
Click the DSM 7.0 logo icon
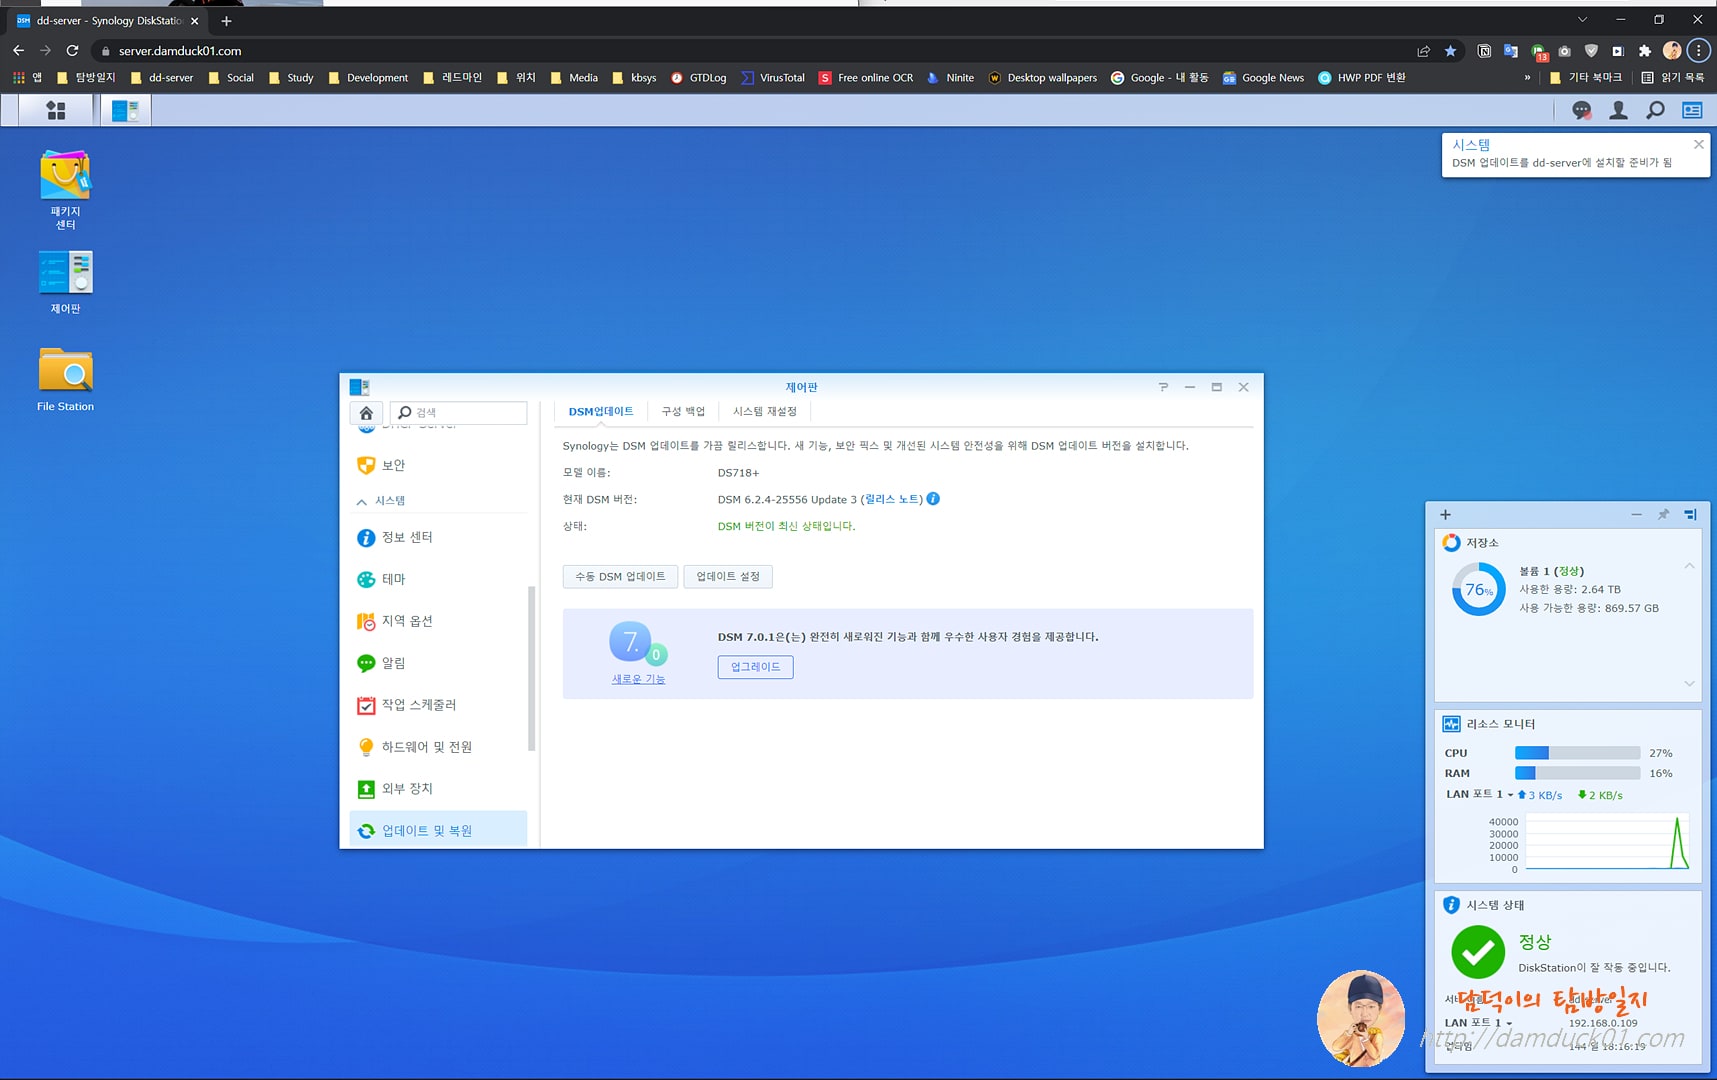point(637,643)
